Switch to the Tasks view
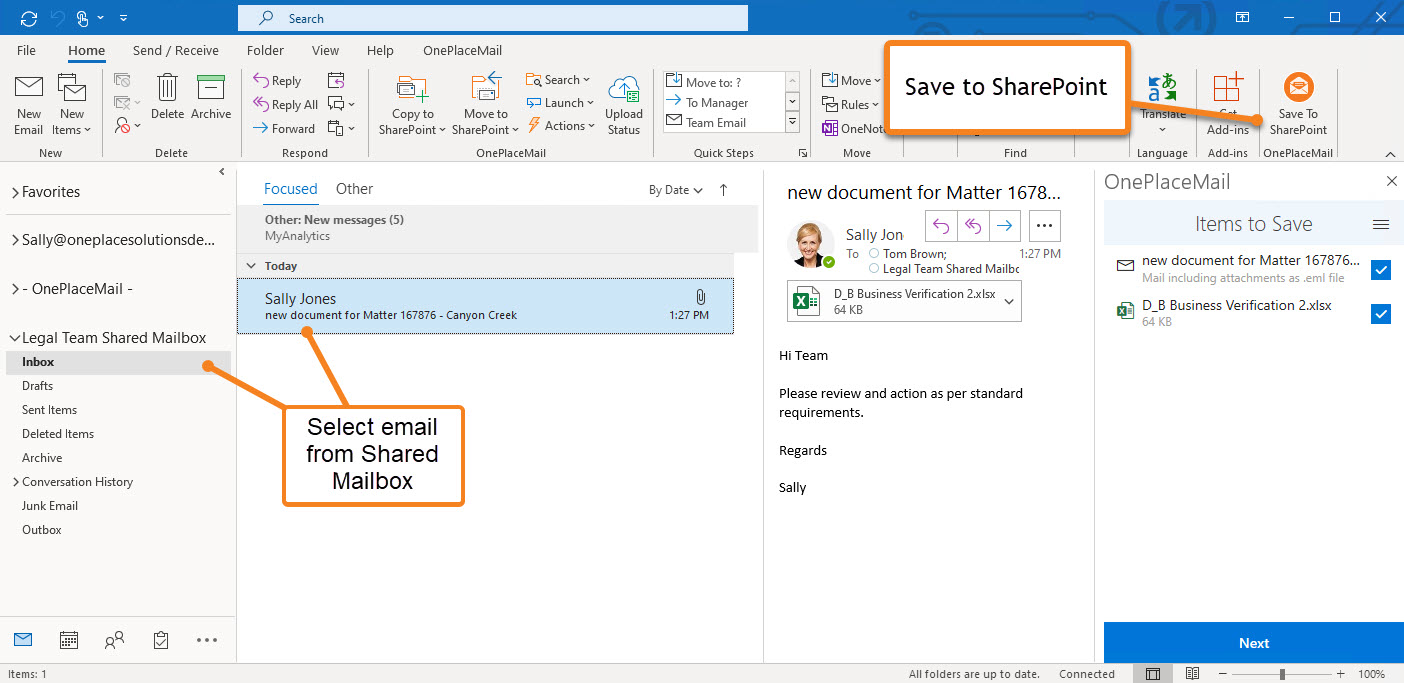This screenshot has width=1404, height=683. pos(161,640)
